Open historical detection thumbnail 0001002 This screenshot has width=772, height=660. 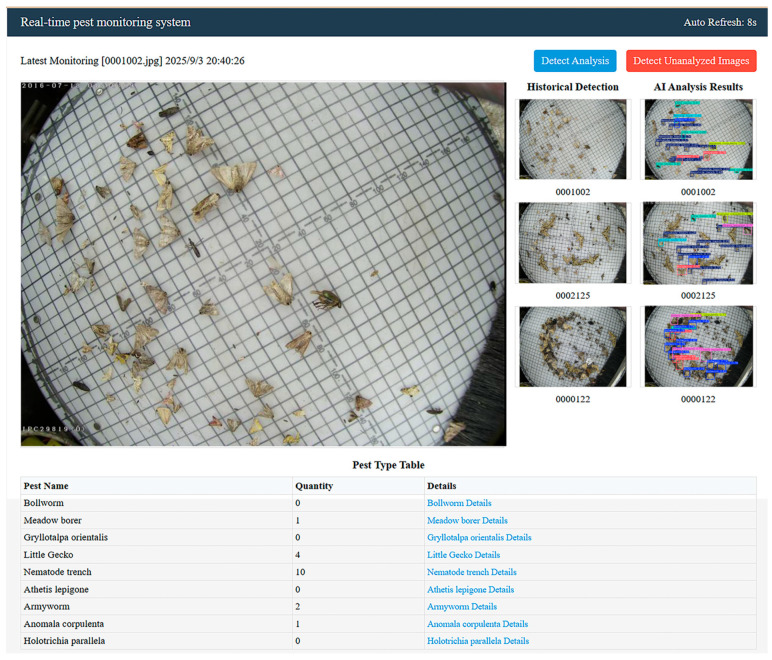click(573, 139)
